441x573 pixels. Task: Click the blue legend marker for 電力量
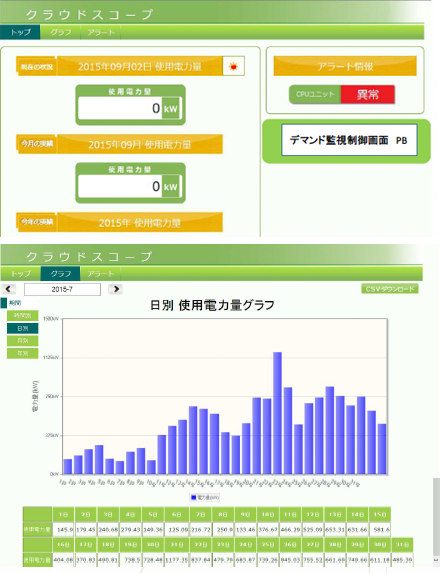click(x=194, y=497)
